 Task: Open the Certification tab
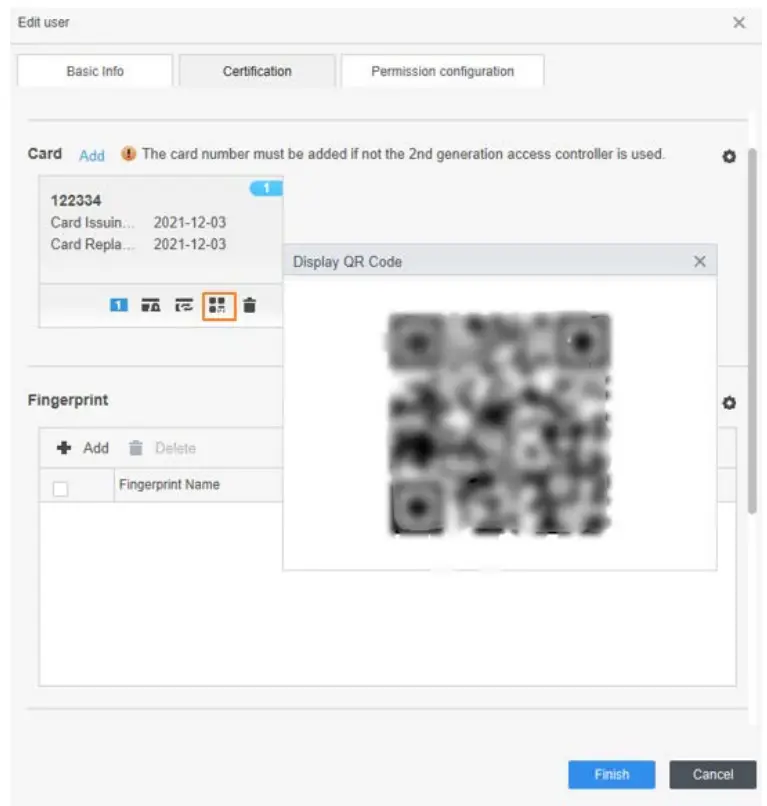pos(257,72)
